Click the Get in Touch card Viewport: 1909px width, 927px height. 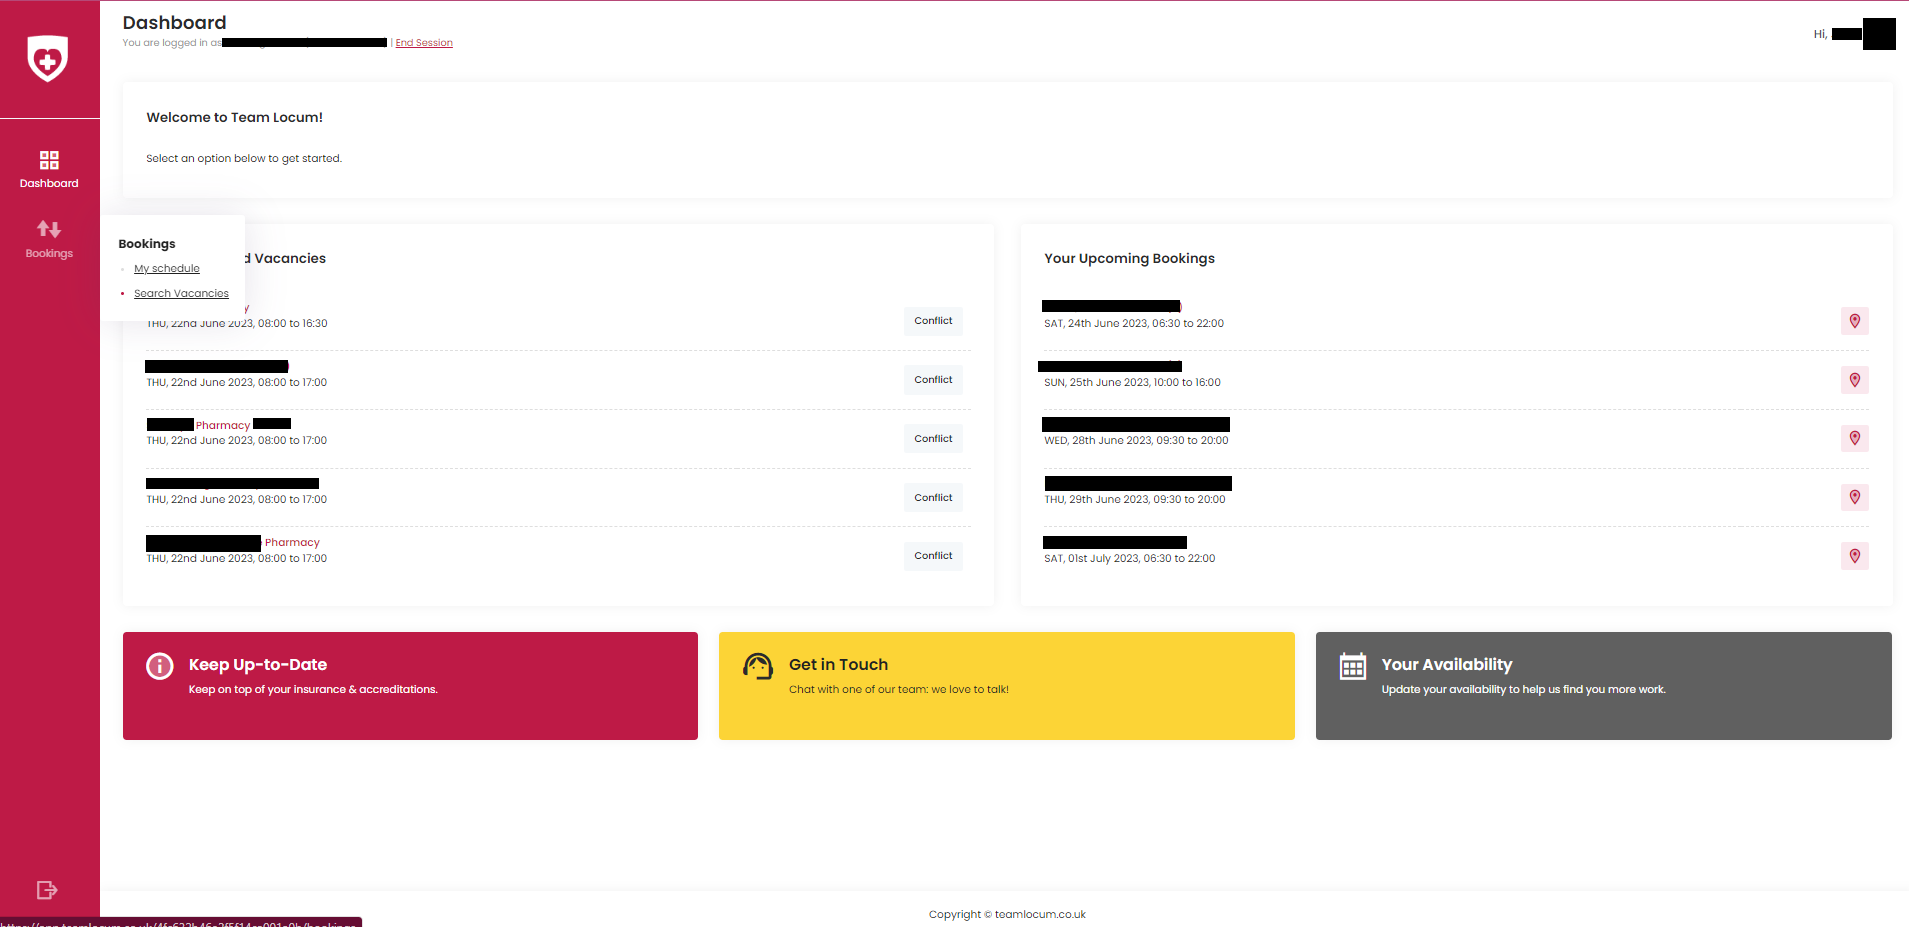[x=1006, y=686]
